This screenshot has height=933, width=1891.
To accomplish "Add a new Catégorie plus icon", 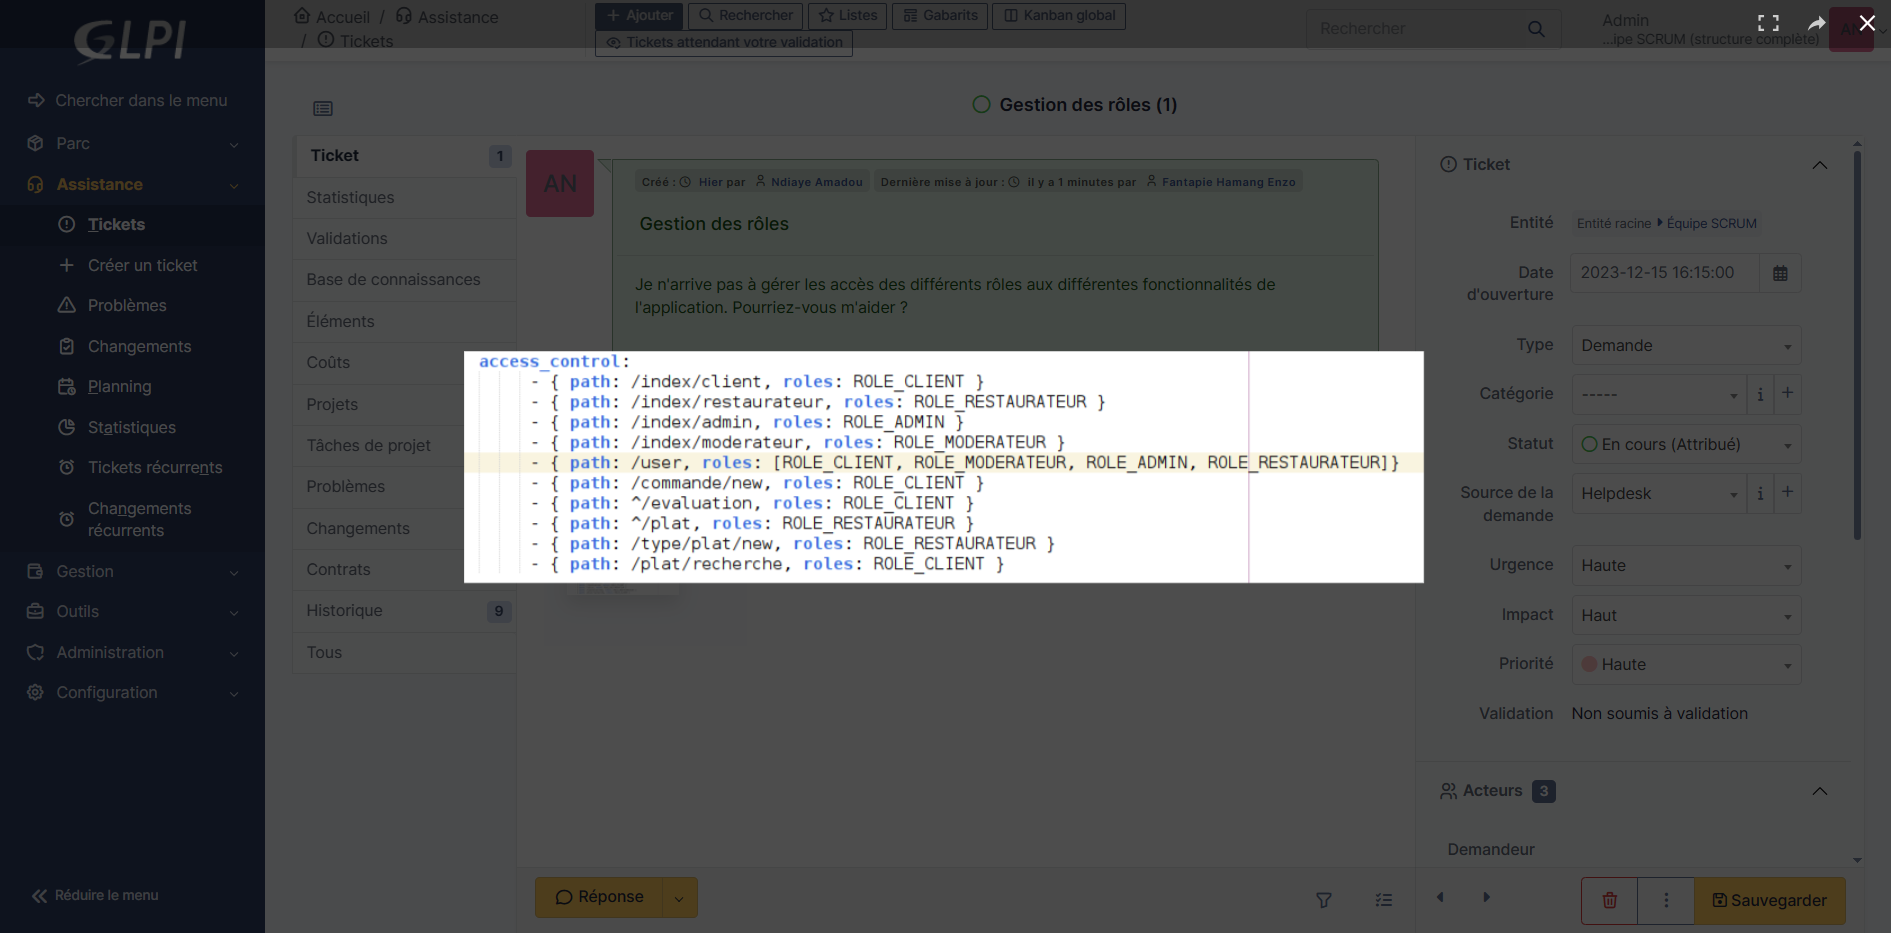I will 1787,394.
